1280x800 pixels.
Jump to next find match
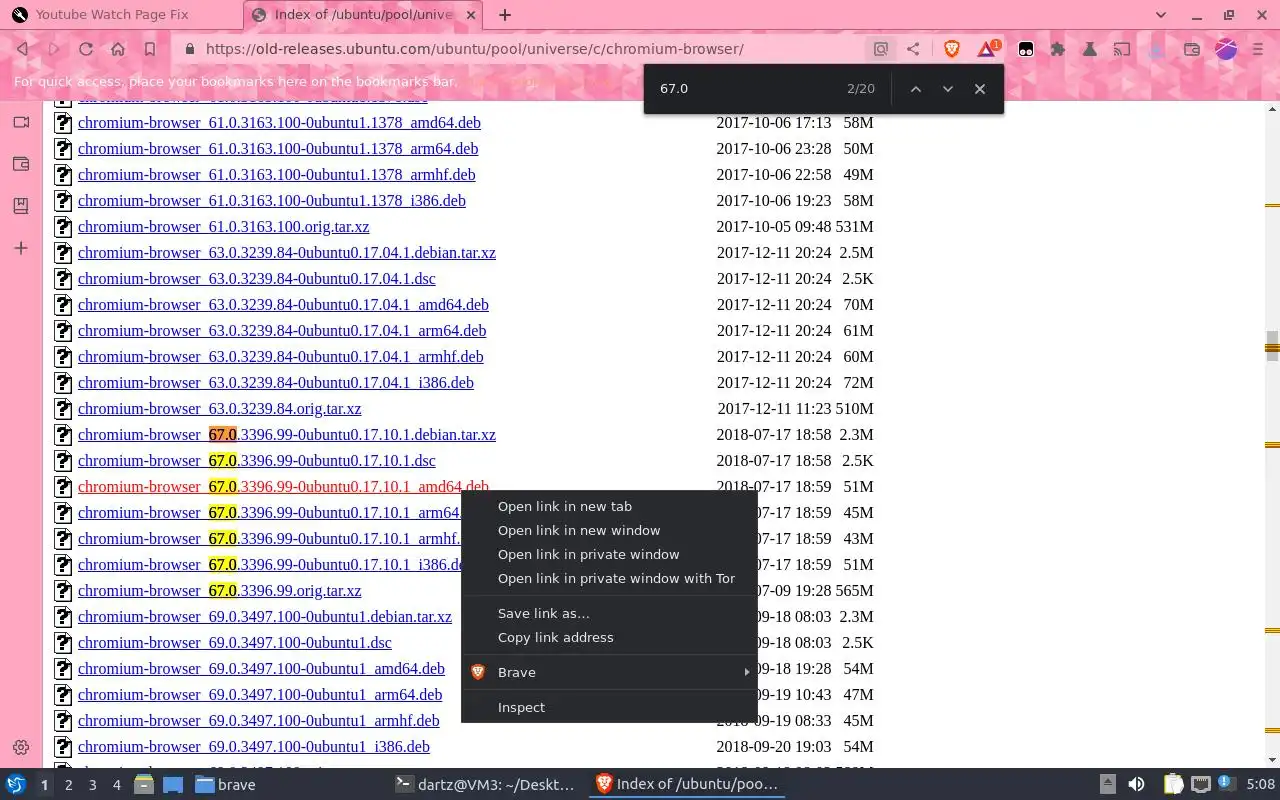tap(947, 89)
